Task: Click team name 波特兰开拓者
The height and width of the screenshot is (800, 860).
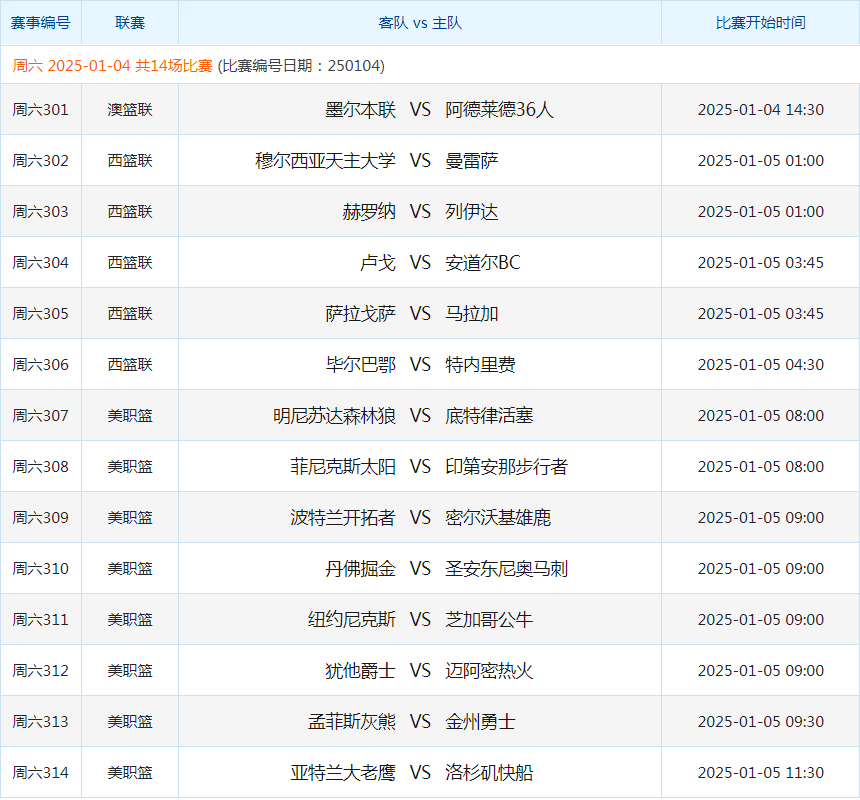Action: pos(343,518)
